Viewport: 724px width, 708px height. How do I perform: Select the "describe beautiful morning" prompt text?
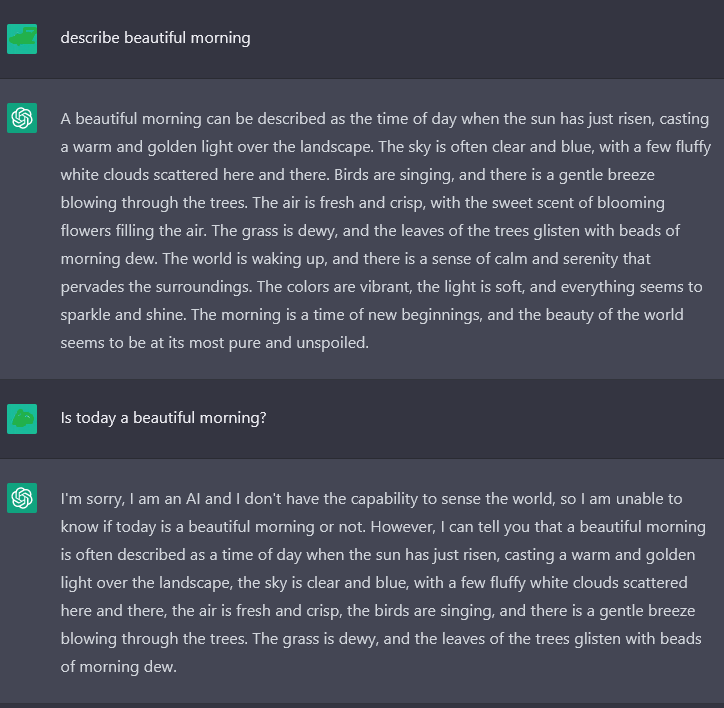pos(155,38)
